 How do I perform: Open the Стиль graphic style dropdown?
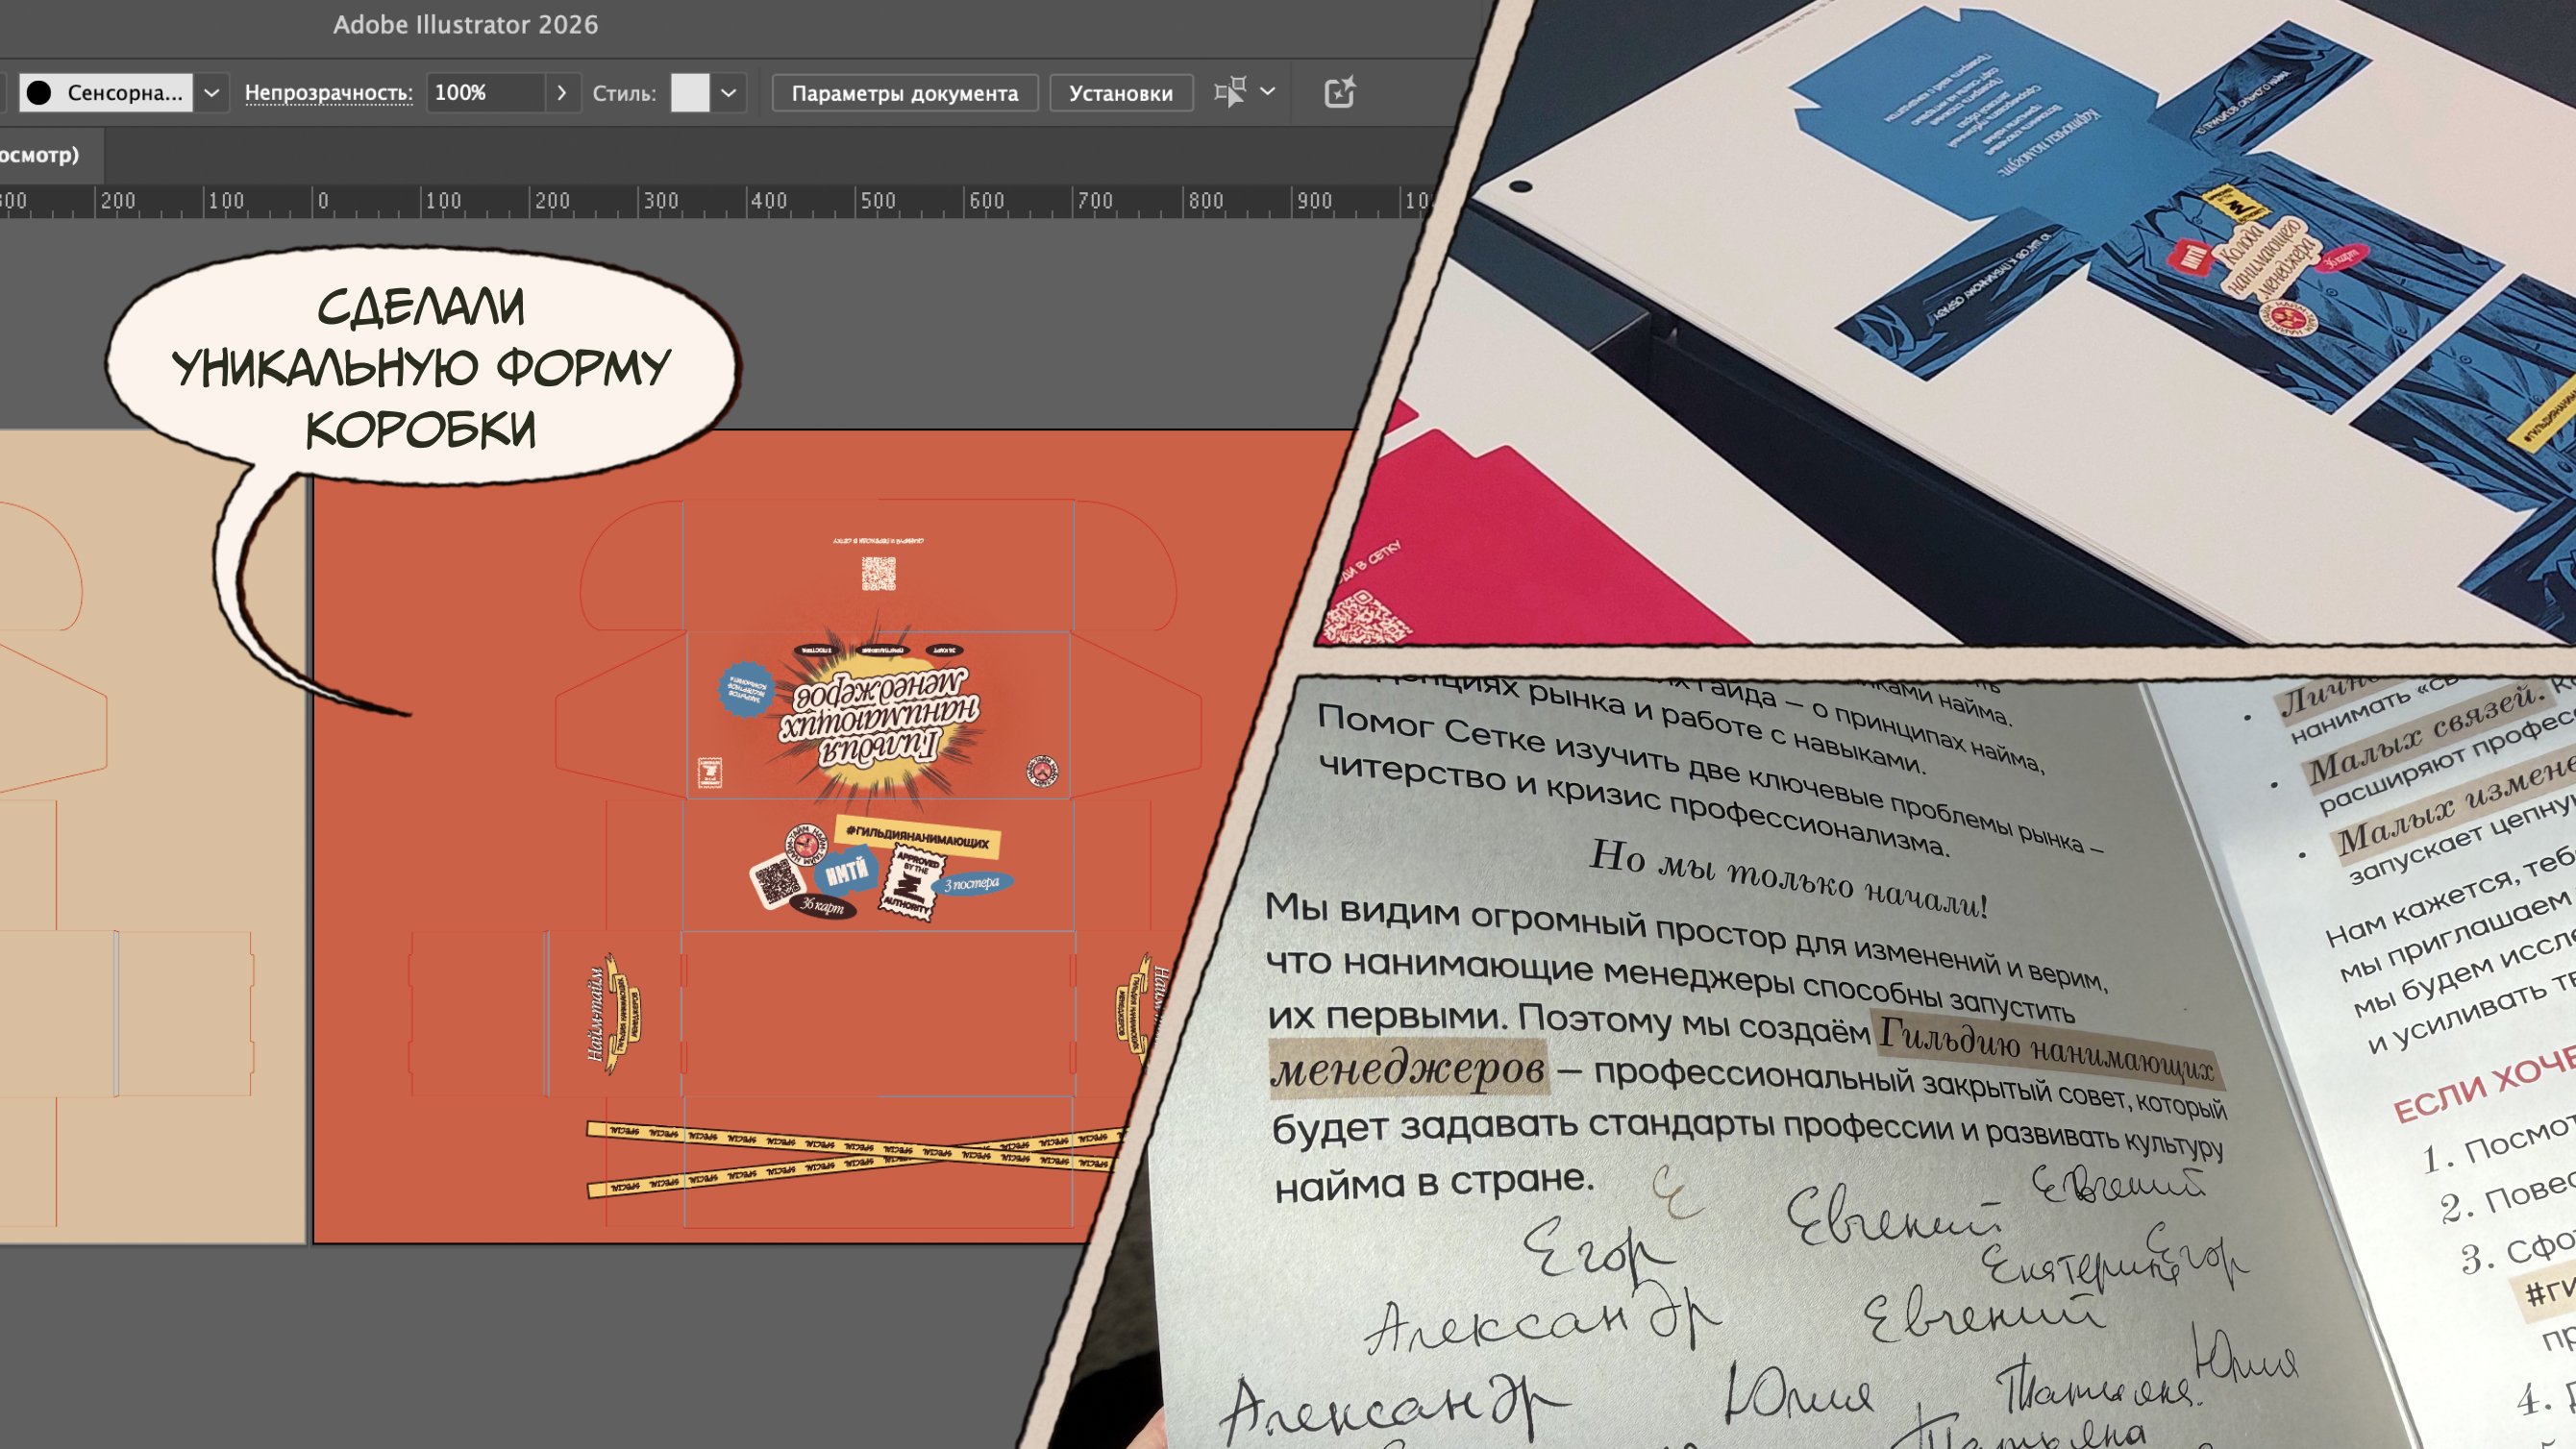729,92
